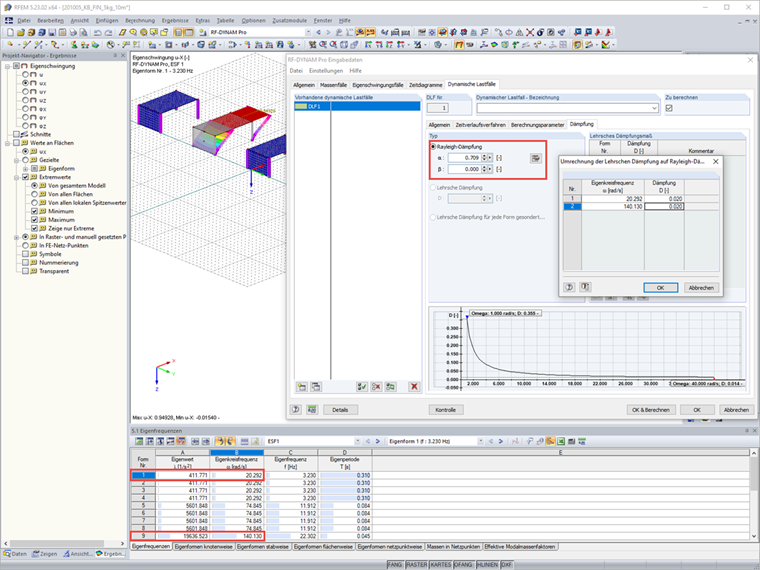This screenshot has height=570, width=760.
Task: Click the Rayleigh conversion button beside alpha field
Action: pos(536,158)
